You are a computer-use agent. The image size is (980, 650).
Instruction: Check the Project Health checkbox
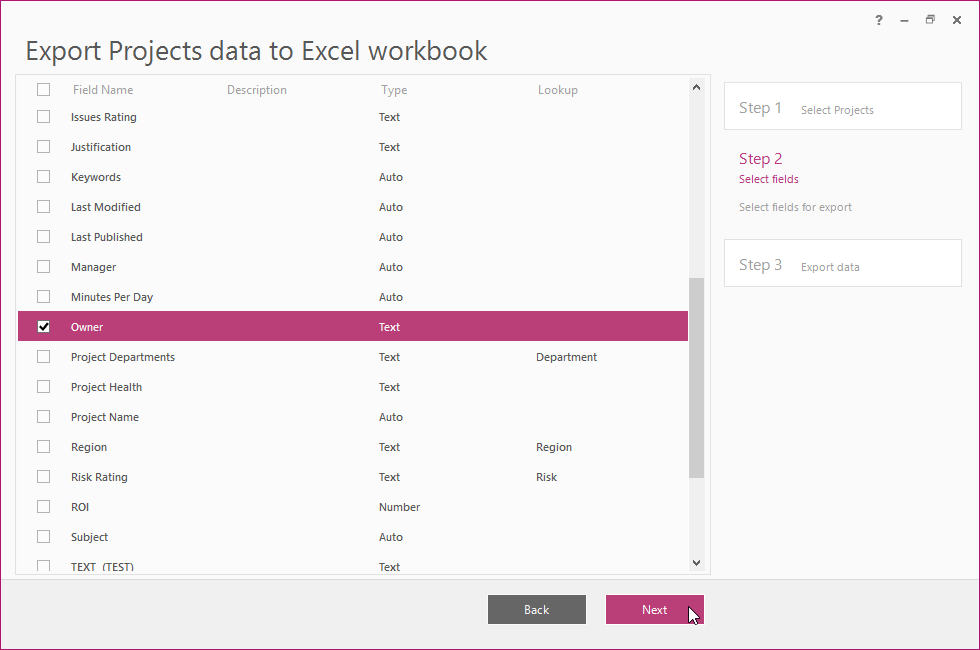[43, 387]
